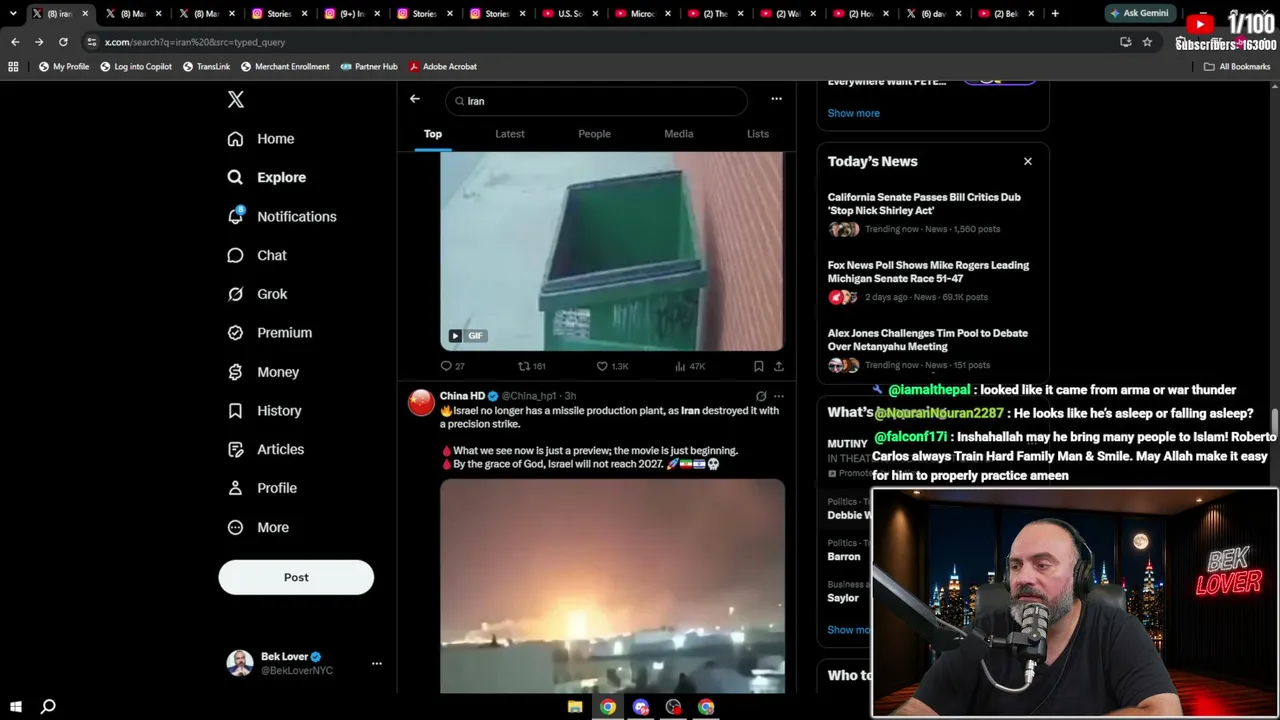Viewport: 1280px width, 720px height.
Task: Open the Partner Hub bookmark
Action: pyautogui.click(x=369, y=67)
